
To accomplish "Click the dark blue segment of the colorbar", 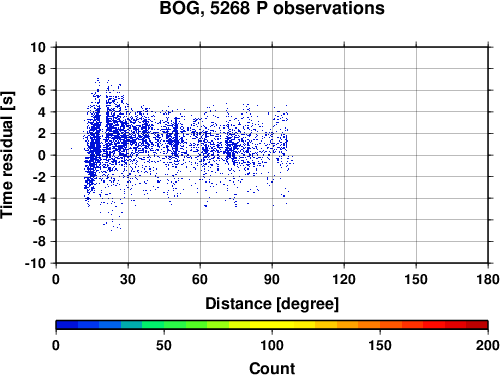I will point(67,325).
